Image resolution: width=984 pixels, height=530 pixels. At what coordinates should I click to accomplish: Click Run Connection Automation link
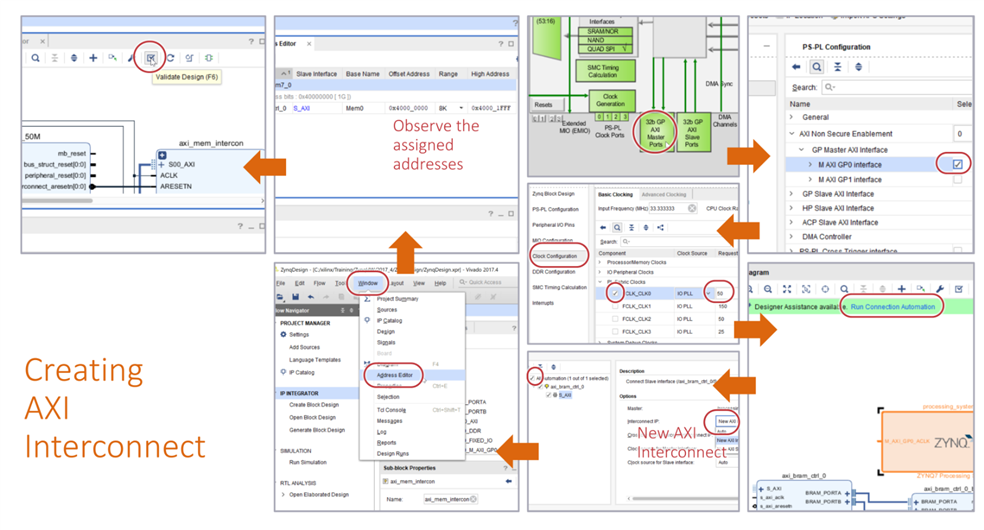tap(892, 307)
